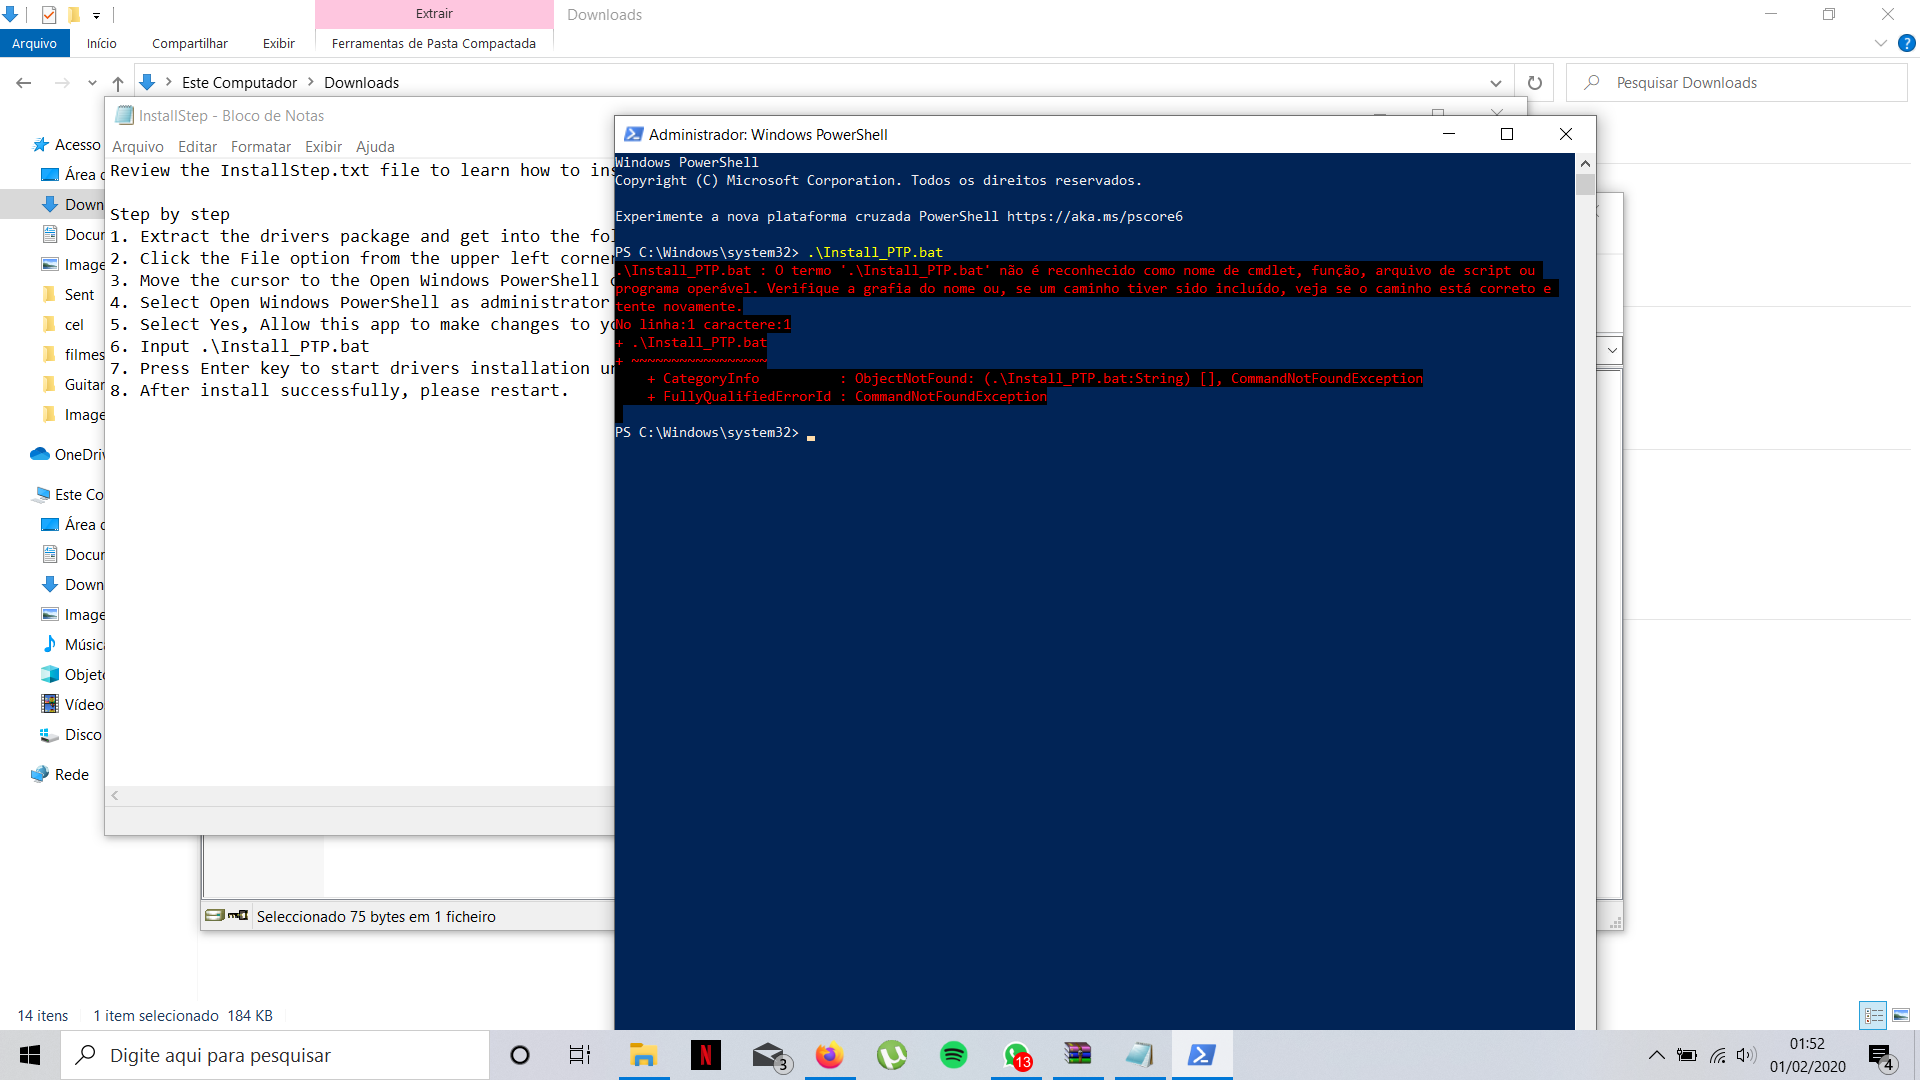
Task: Click the Task View icon
Action: (580, 1055)
